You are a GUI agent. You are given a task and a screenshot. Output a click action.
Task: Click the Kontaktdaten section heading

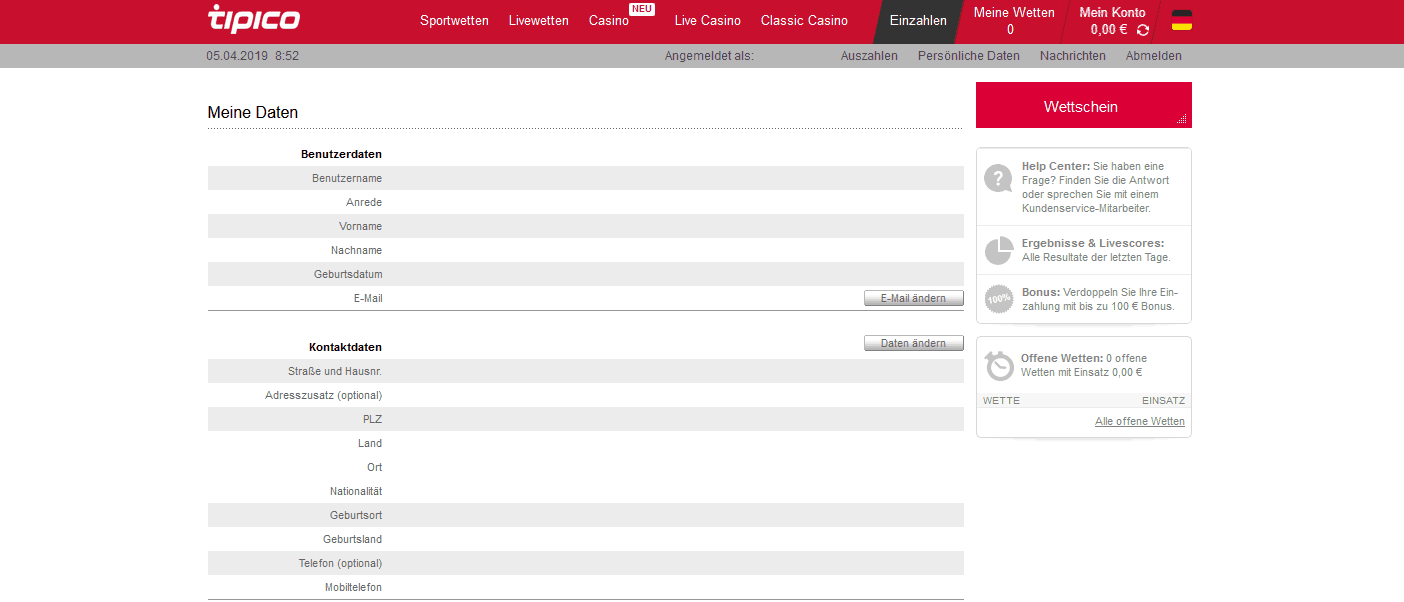[x=345, y=347]
